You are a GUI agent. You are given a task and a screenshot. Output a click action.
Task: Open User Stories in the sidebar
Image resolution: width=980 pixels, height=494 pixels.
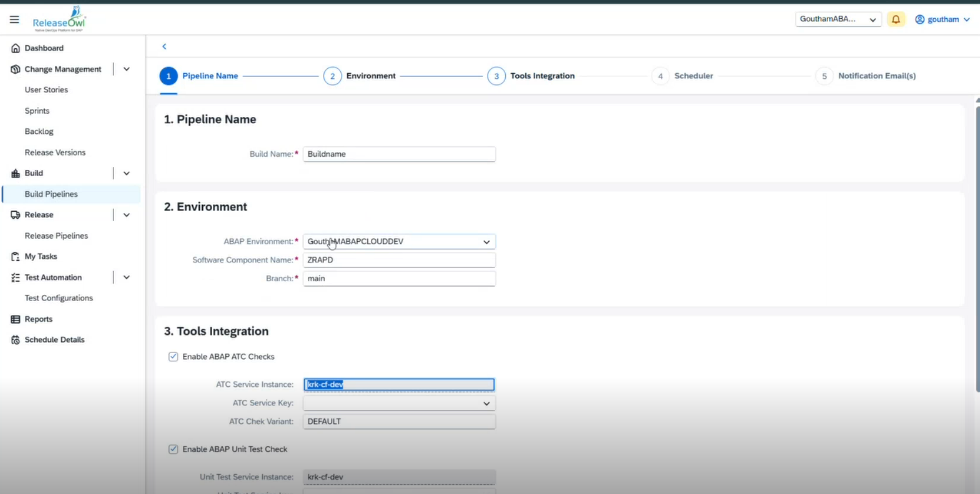pos(46,90)
